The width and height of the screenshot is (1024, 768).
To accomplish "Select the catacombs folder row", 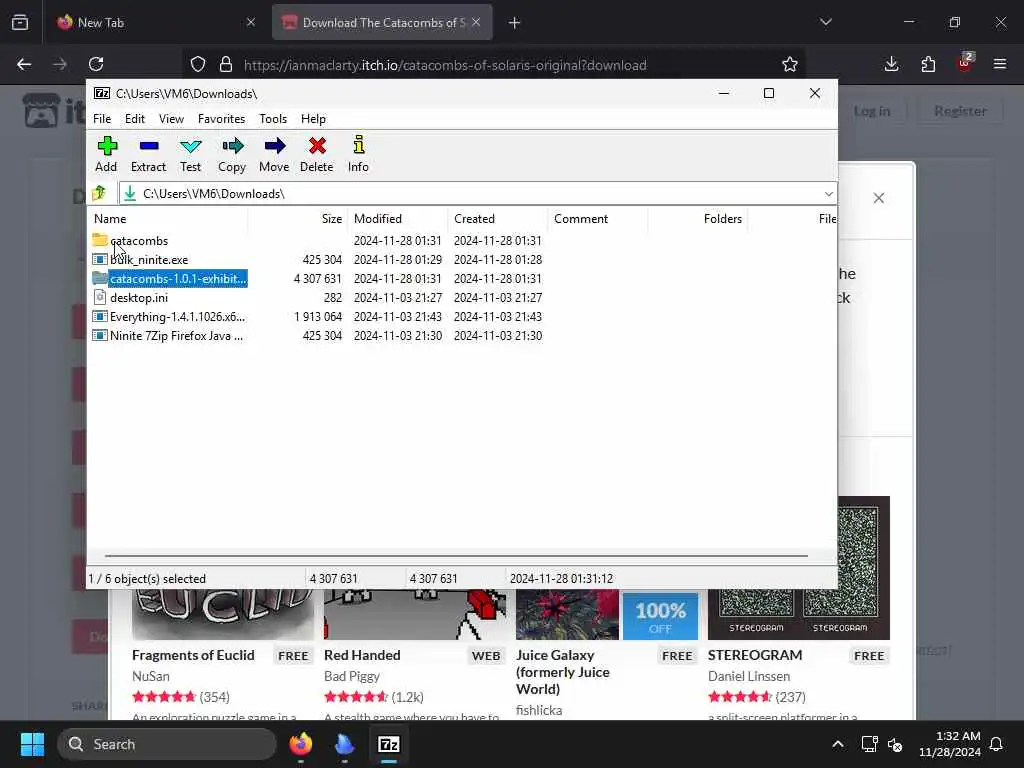I will (x=139, y=241).
